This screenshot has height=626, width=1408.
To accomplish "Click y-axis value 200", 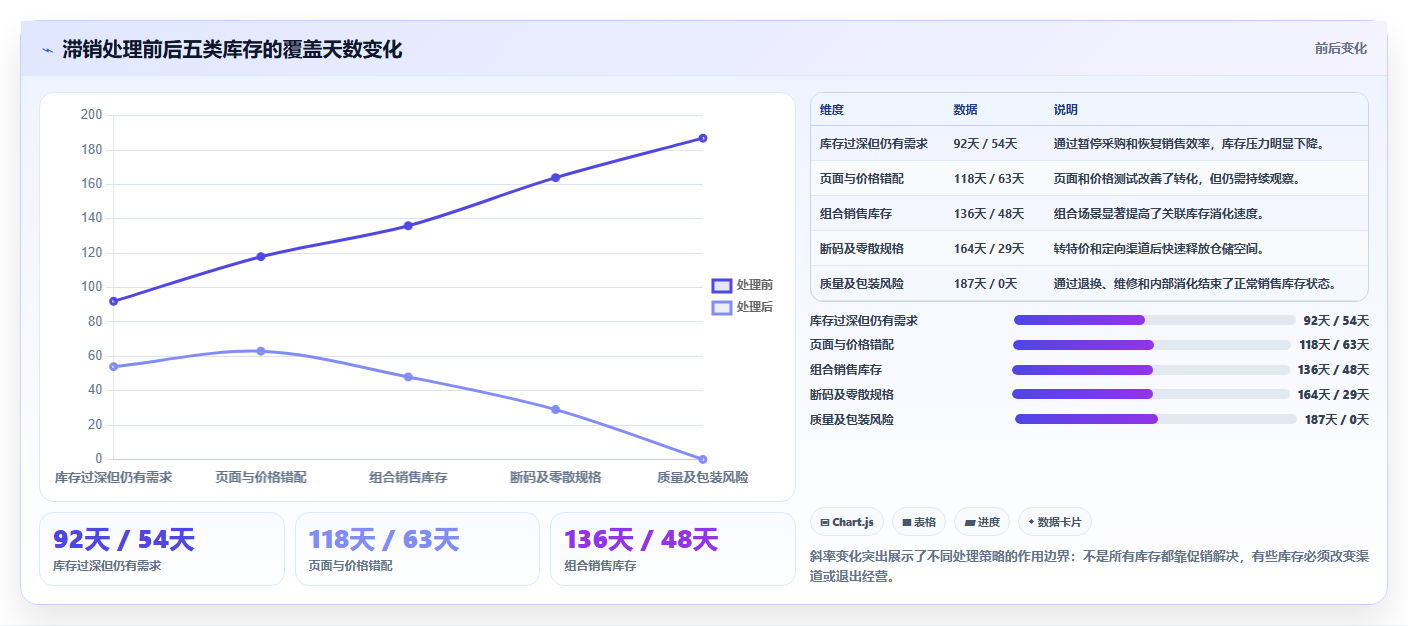I will 92,115.
